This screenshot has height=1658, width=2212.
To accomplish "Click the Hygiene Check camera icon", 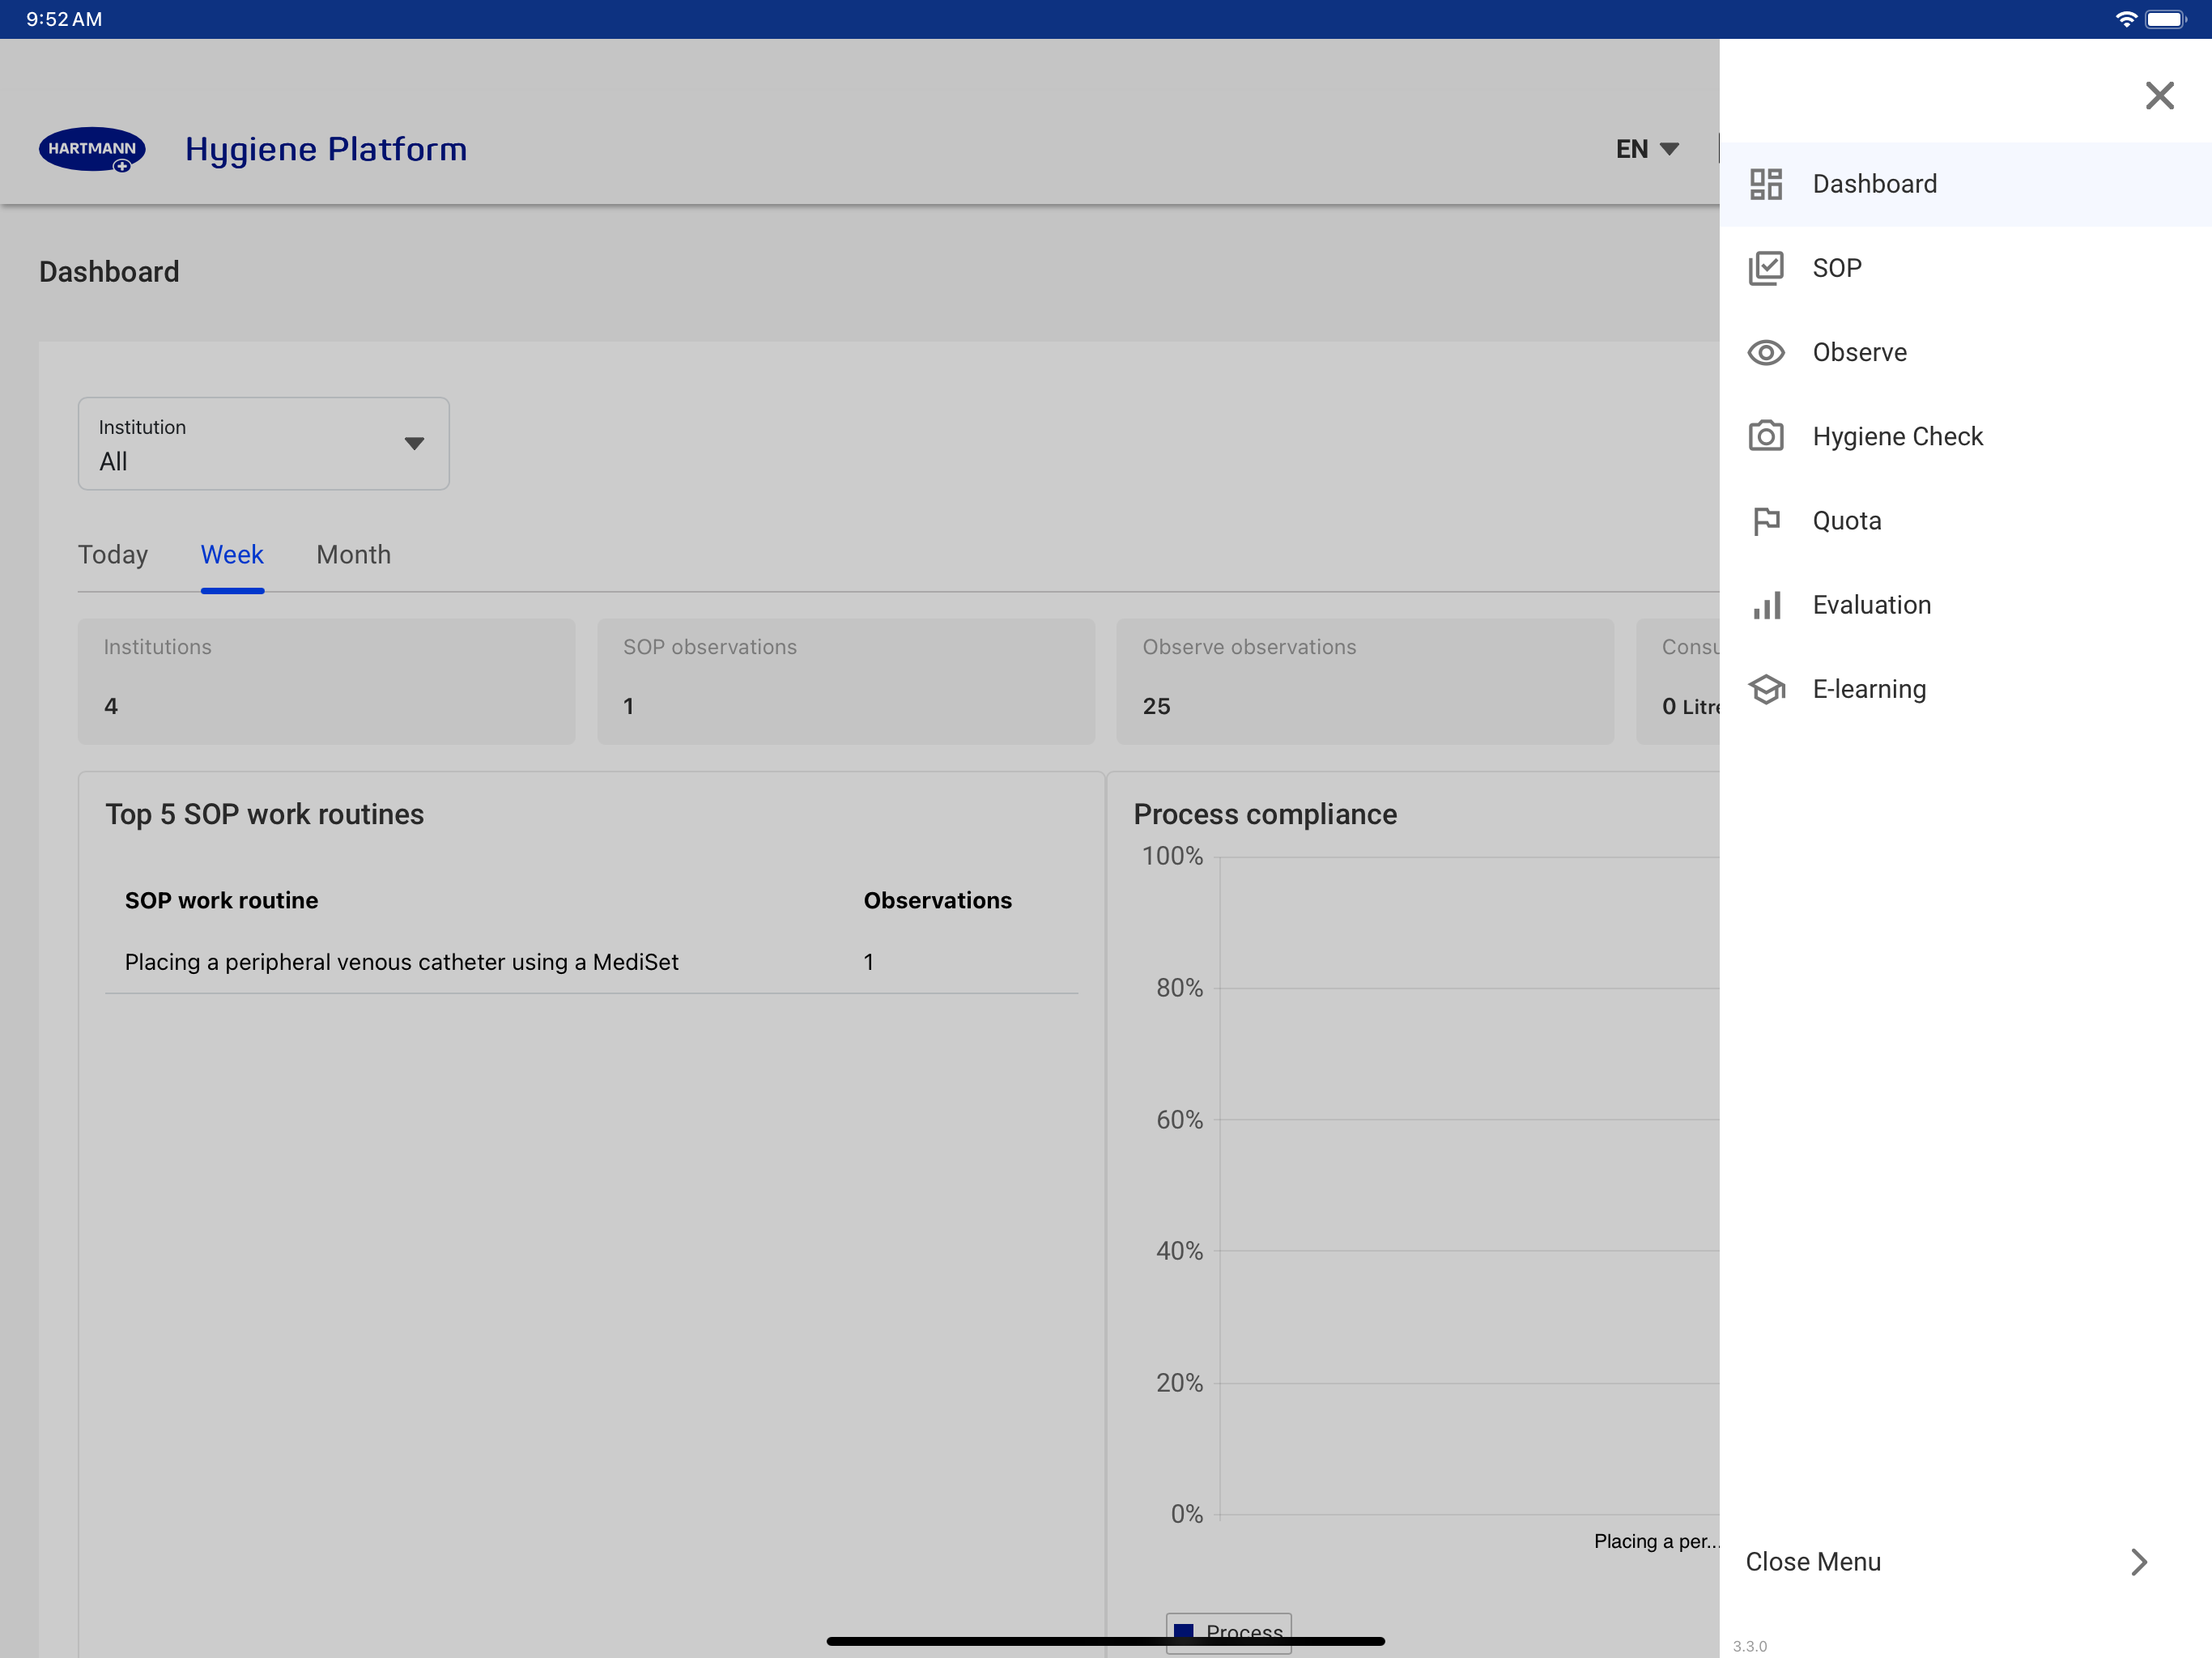I will (1766, 436).
